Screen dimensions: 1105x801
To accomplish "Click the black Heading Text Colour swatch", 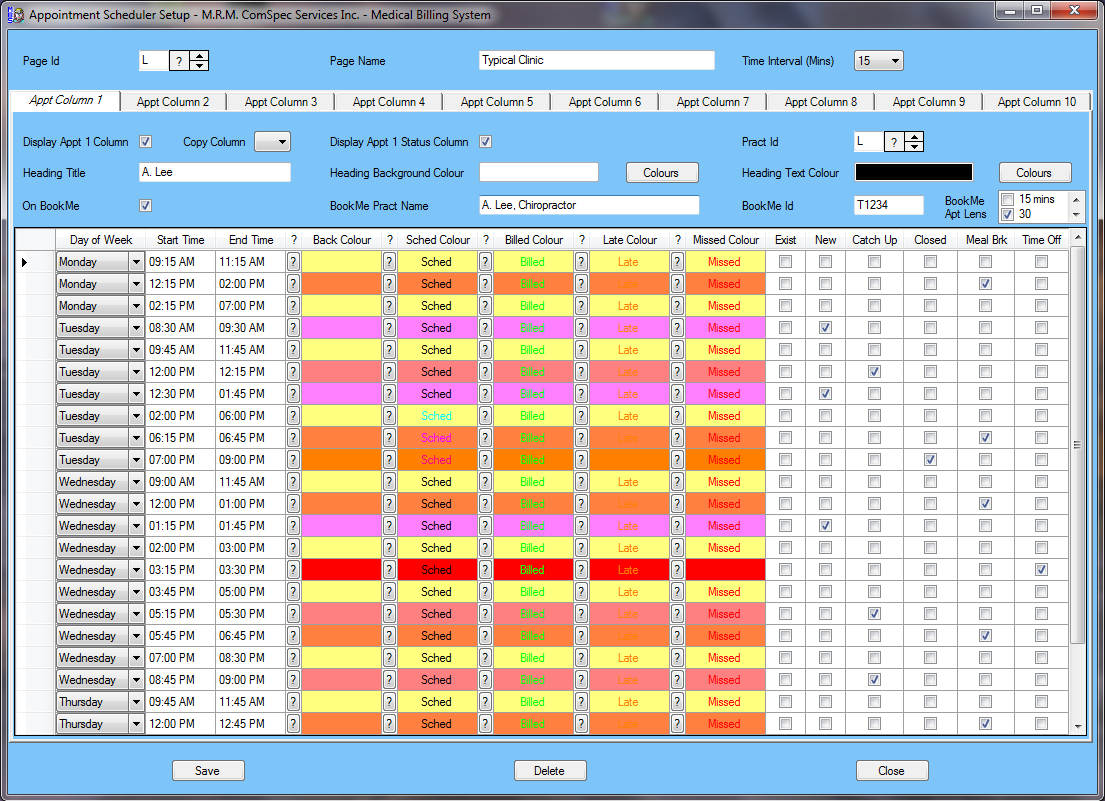I will (x=913, y=173).
